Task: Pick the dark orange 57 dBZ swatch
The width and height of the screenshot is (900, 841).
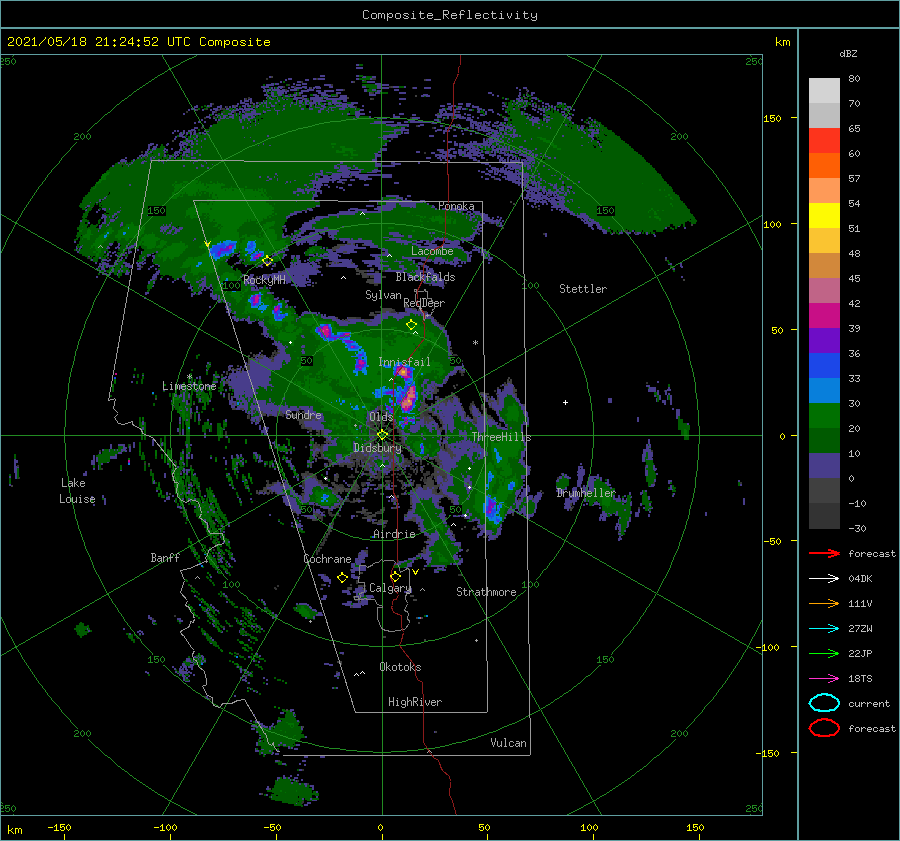Action: tap(824, 166)
